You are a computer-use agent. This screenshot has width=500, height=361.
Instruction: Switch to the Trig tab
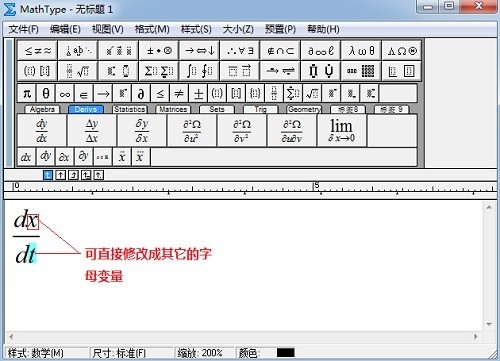(x=260, y=109)
